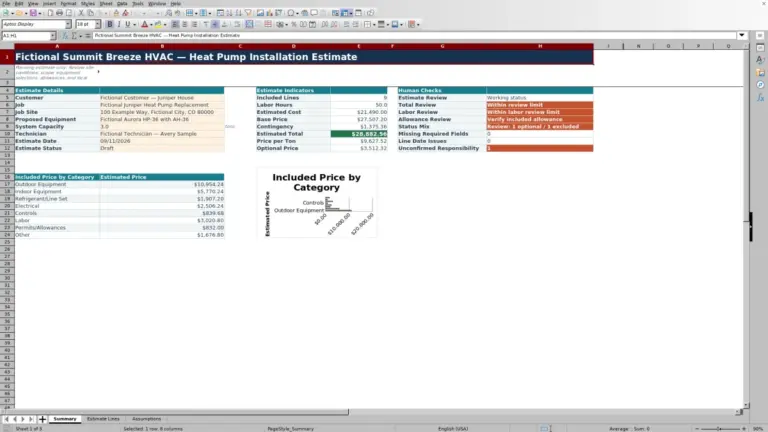Click the Add new sheet plus icon
768x432 pixels.
coord(42,419)
